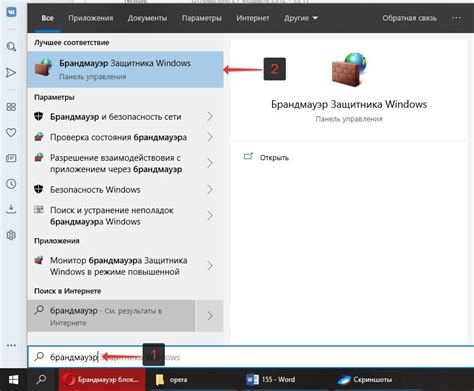Click the three dots at sidebar bottom

11,345
